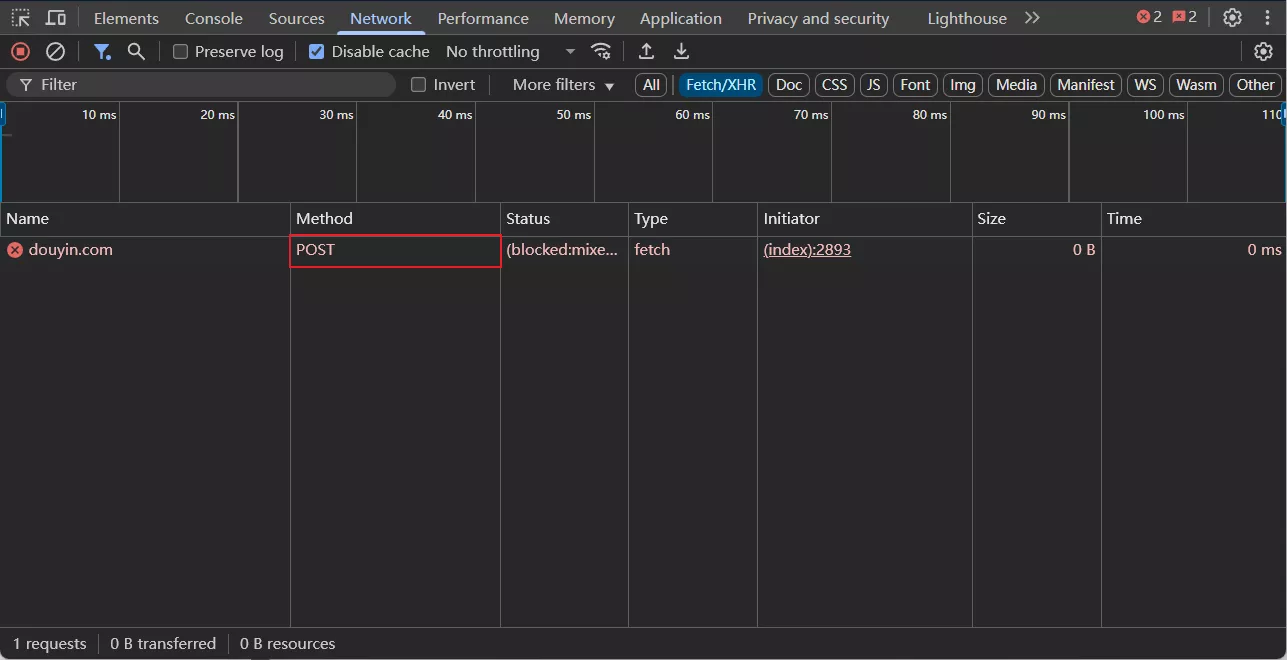Toggle the filter funnel icon
The image size is (1287, 660).
102,51
